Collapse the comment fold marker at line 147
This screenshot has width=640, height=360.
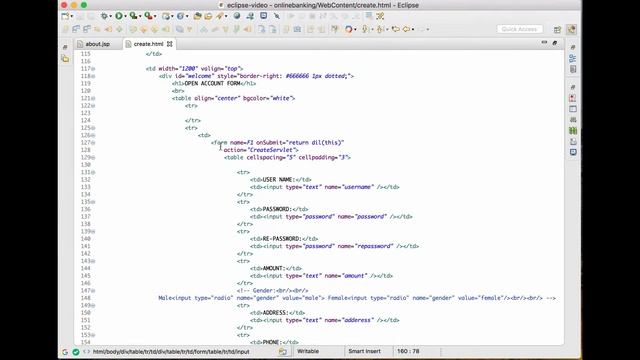[x=93, y=291]
